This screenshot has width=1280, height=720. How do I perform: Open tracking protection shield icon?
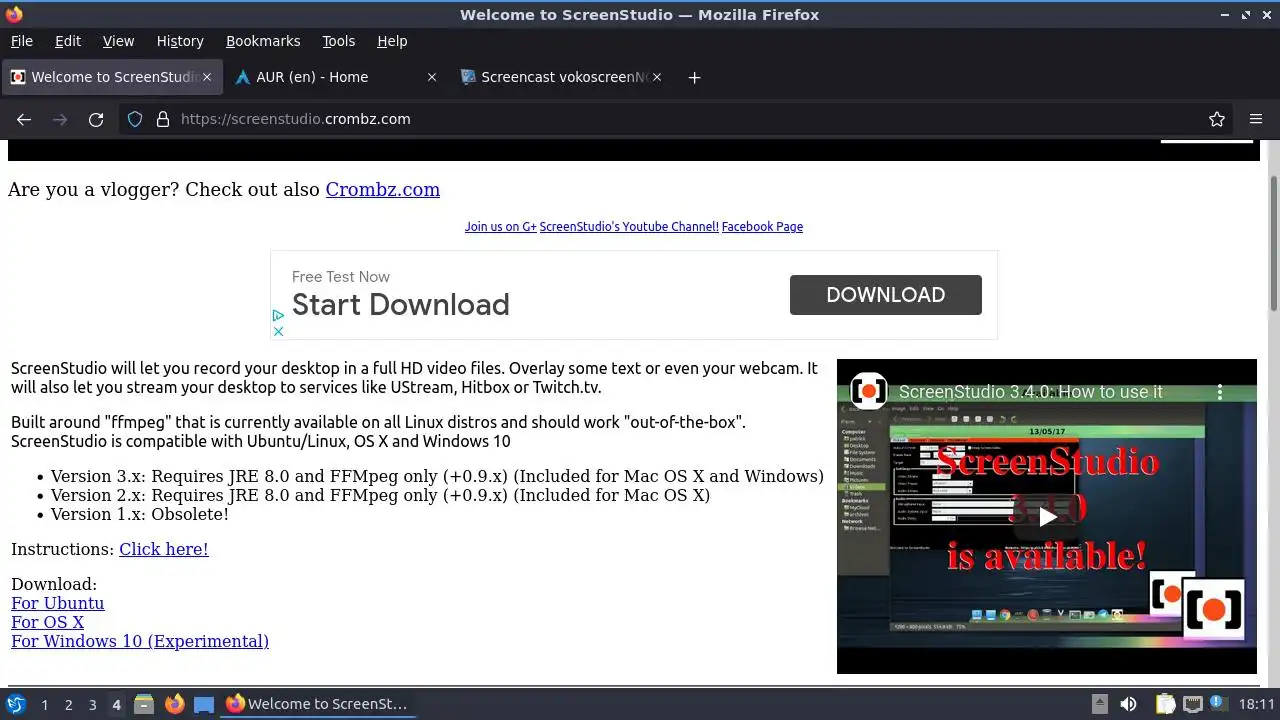[135, 119]
